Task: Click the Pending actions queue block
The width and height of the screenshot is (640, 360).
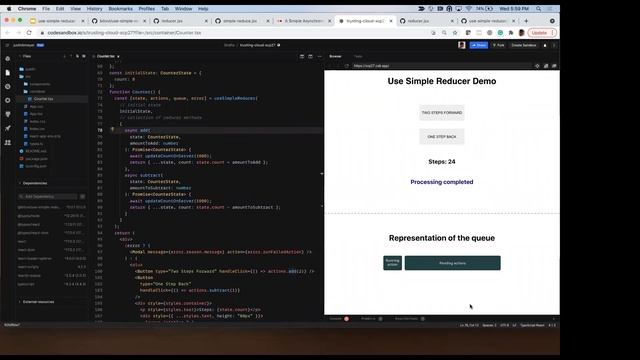Action: pyautogui.click(x=453, y=263)
